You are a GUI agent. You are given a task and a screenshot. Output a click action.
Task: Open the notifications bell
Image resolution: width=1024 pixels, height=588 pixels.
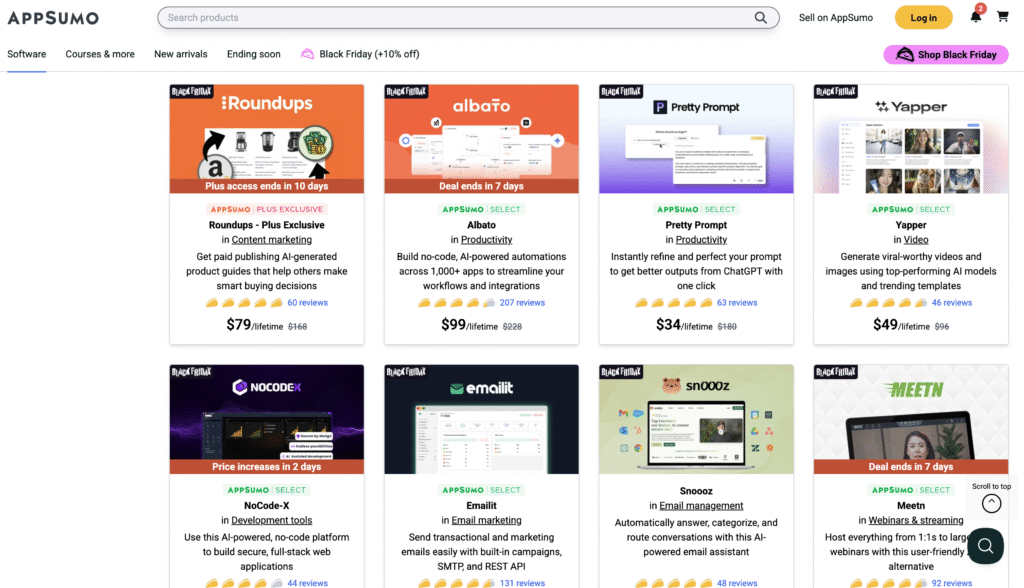(976, 17)
